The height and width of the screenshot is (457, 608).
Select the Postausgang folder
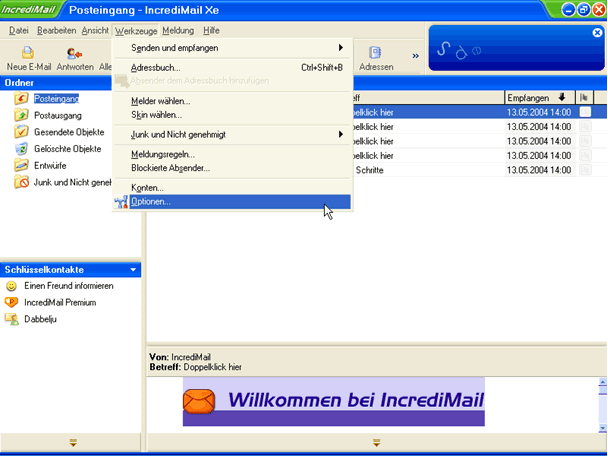click(x=58, y=116)
